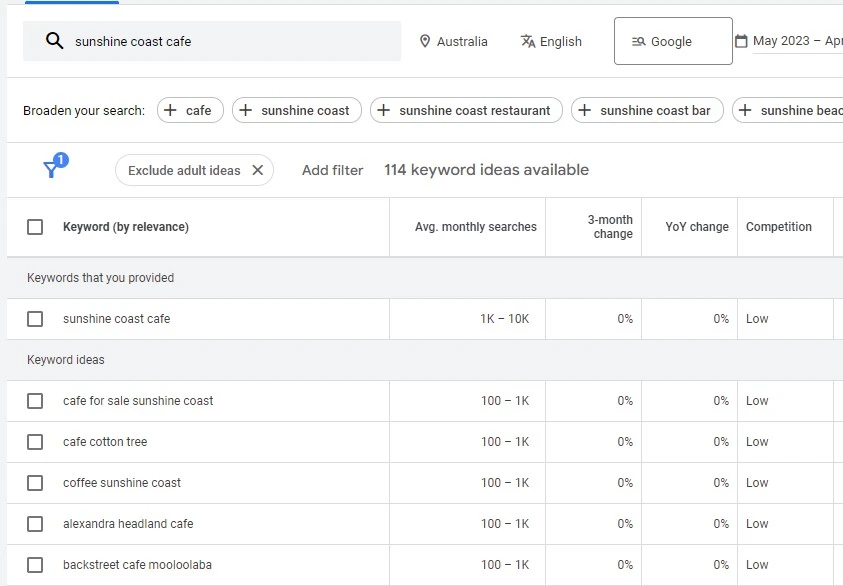
Task: Select 'cafe for sale sunshine coast' checkbox
Action: pyautogui.click(x=35, y=401)
